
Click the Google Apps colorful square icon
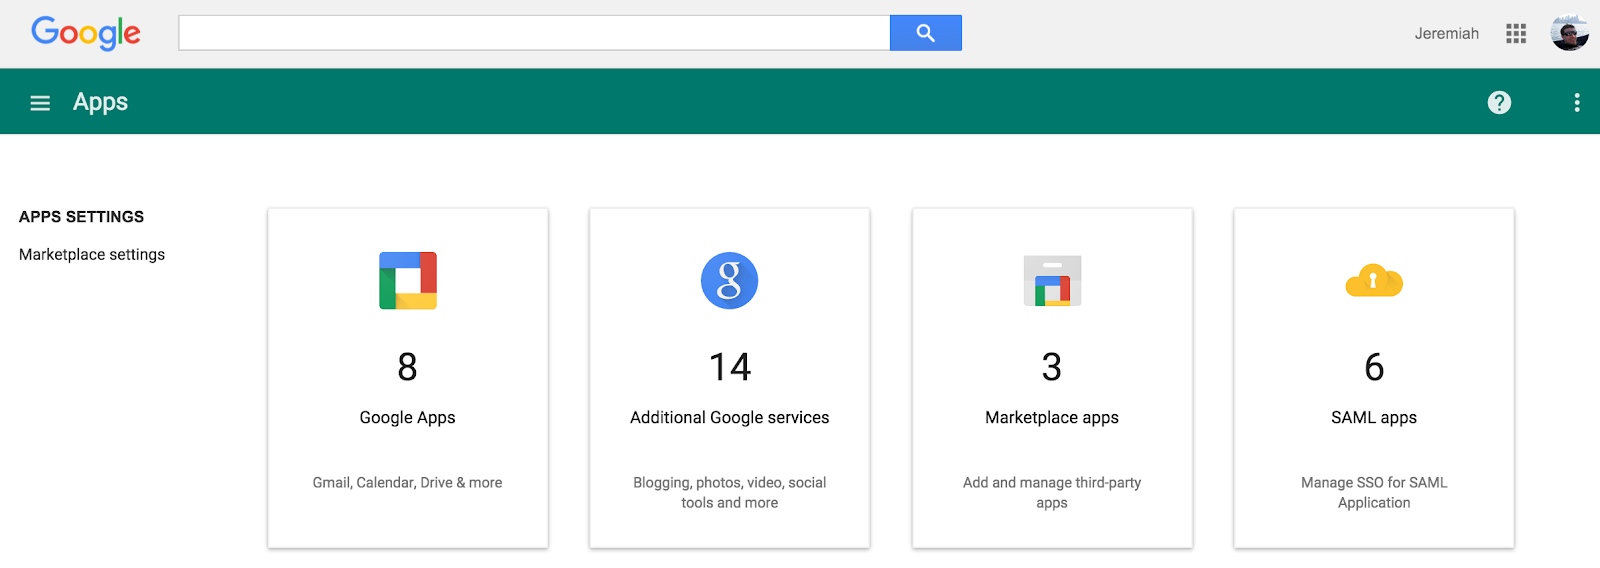408,281
